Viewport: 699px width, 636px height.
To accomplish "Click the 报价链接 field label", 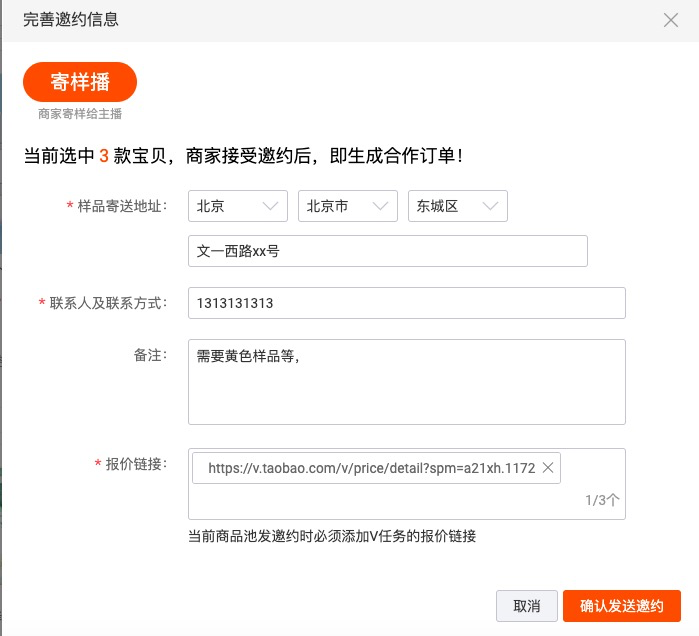I will (x=136, y=464).
